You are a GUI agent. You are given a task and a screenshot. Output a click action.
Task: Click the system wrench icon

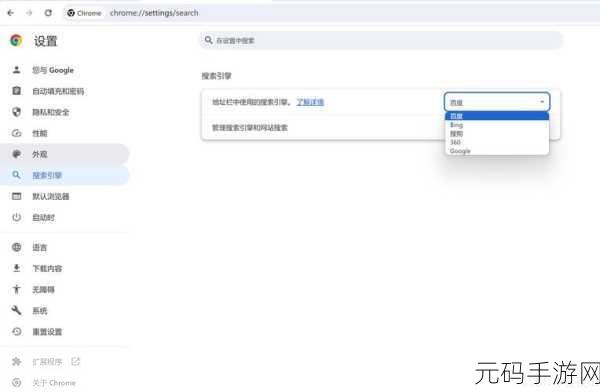16,310
